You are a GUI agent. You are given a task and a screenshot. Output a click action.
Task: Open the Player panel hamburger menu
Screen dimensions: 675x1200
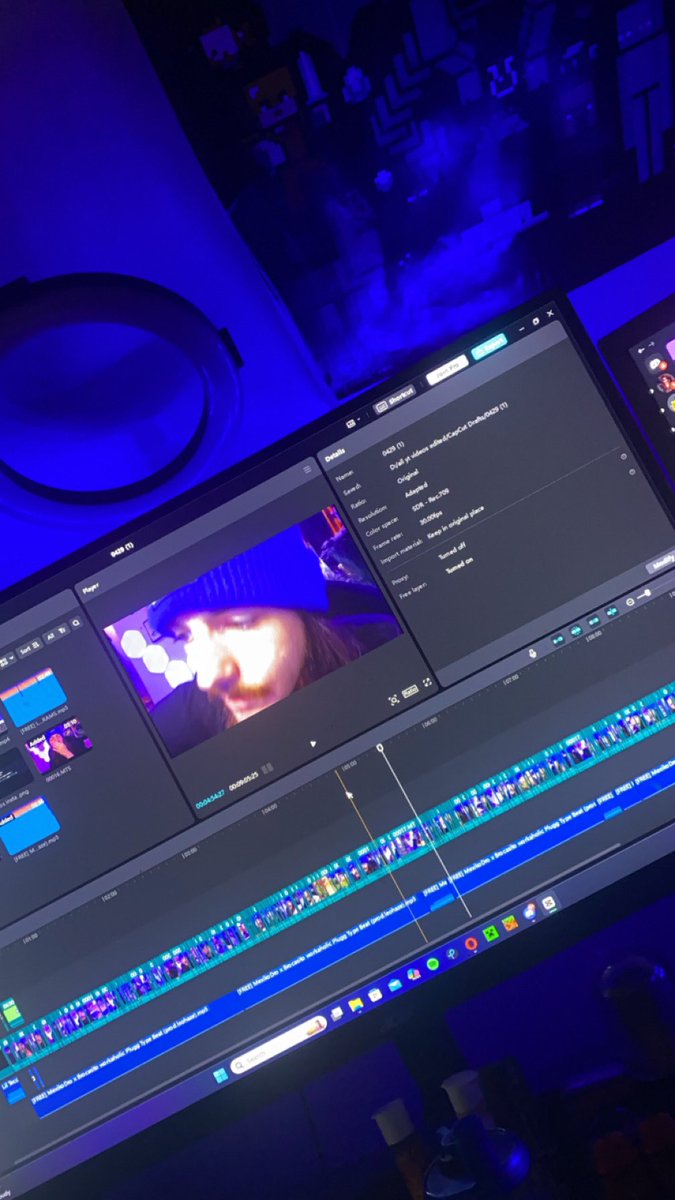pos(308,468)
